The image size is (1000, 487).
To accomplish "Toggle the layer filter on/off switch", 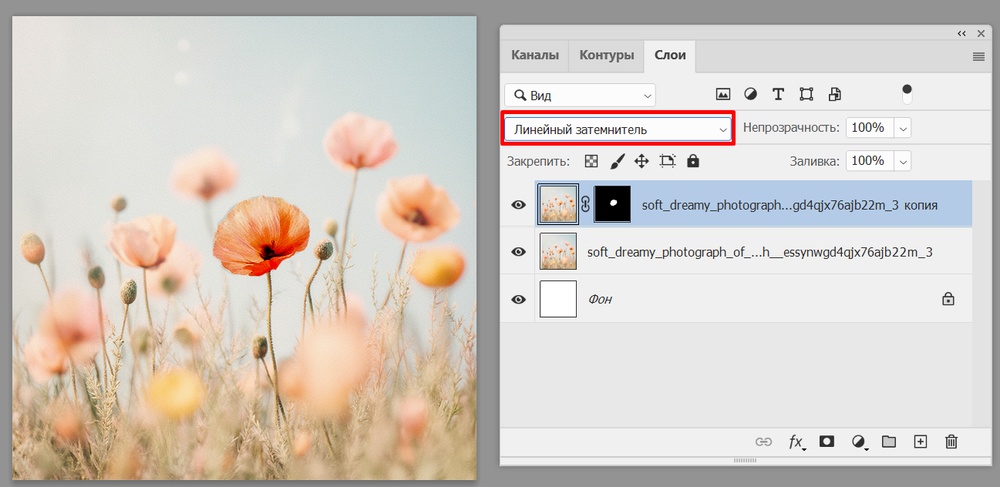I will (x=907, y=94).
